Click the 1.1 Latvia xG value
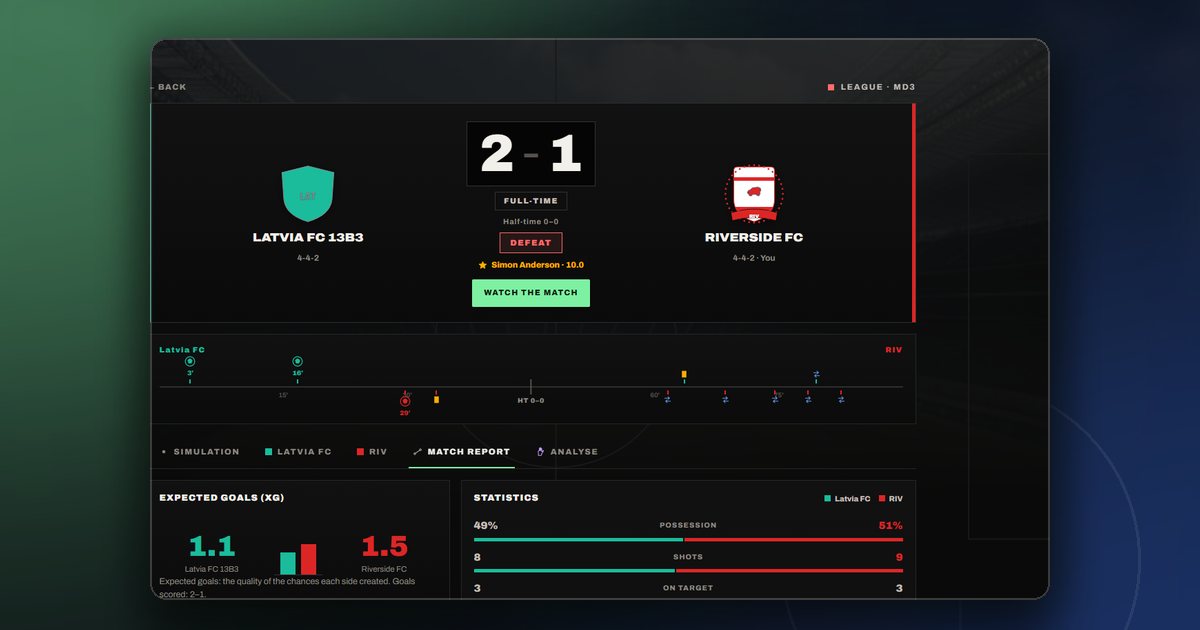Screen dimensions: 1200x630 [212, 547]
